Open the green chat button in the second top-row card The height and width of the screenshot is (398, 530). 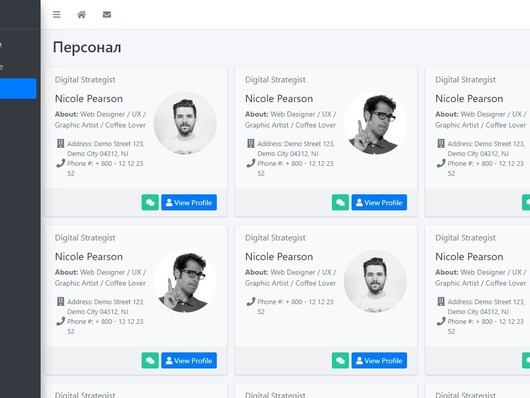click(340, 203)
